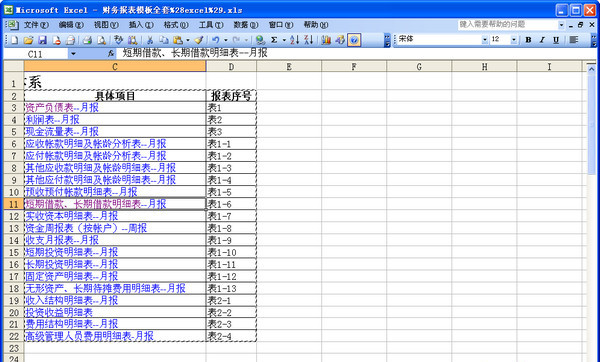Open the 插入(I) menu
Viewport: 600px width, 362px height.
point(141,25)
